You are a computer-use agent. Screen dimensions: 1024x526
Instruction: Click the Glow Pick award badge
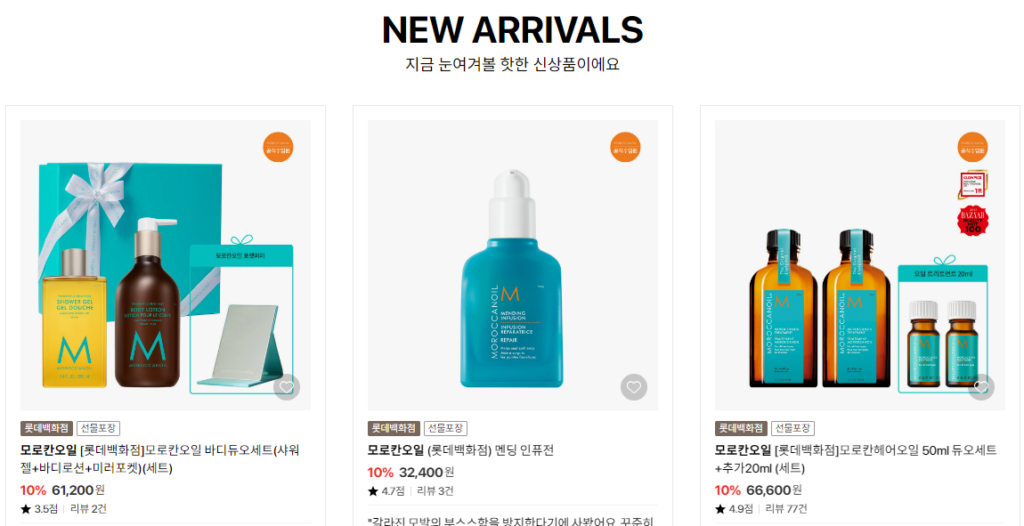pyautogui.click(x=973, y=185)
